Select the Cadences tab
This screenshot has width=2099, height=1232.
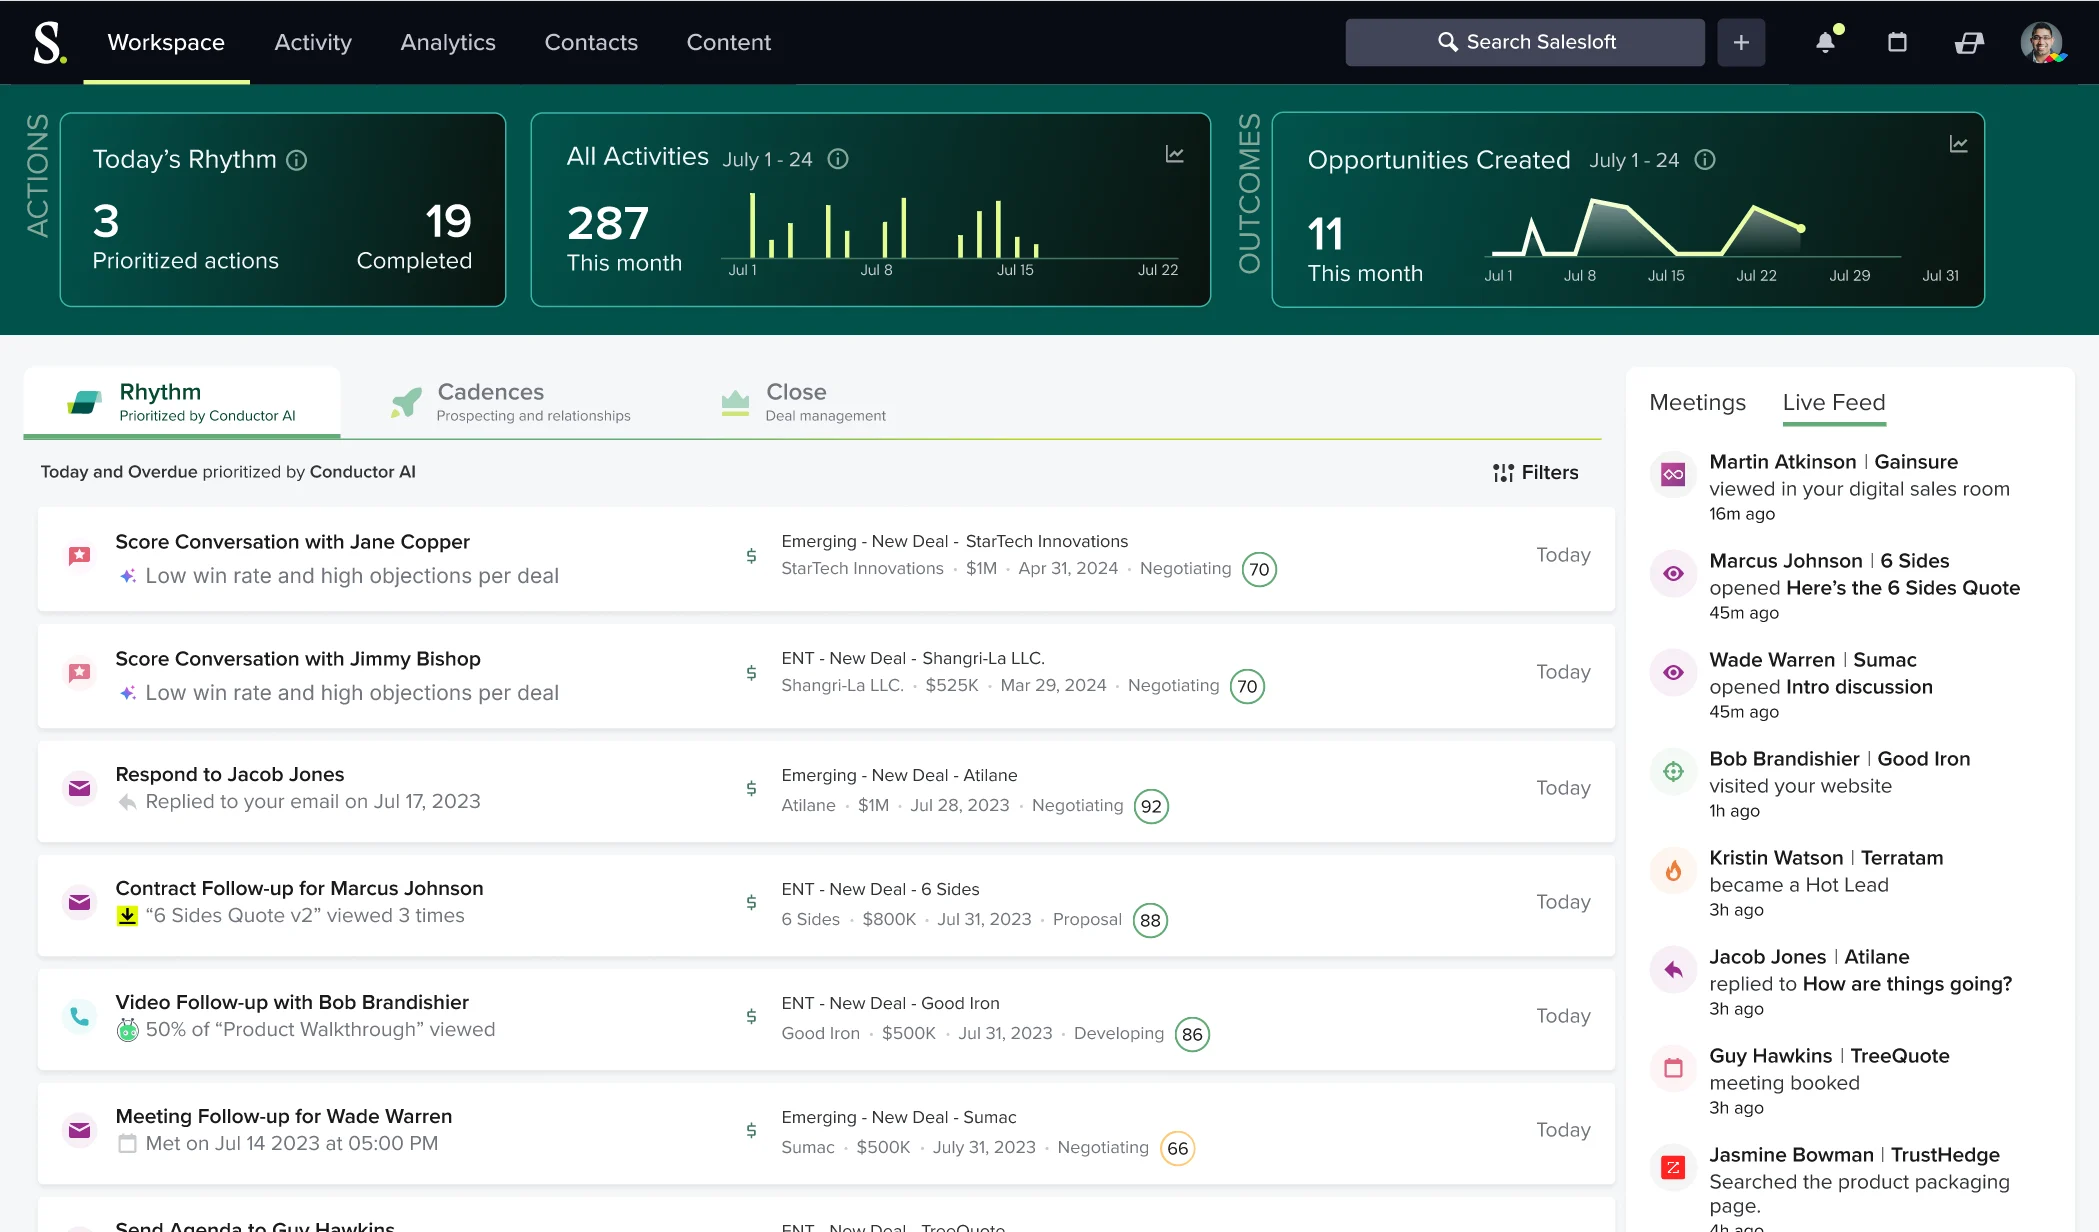pos(511,402)
